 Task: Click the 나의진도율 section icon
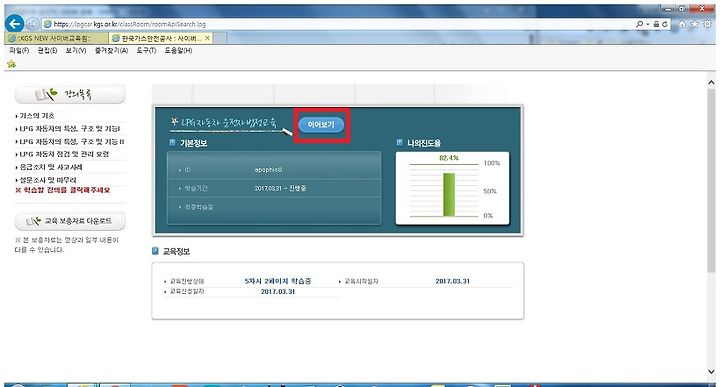pyautogui.click(x=399, y=143)
